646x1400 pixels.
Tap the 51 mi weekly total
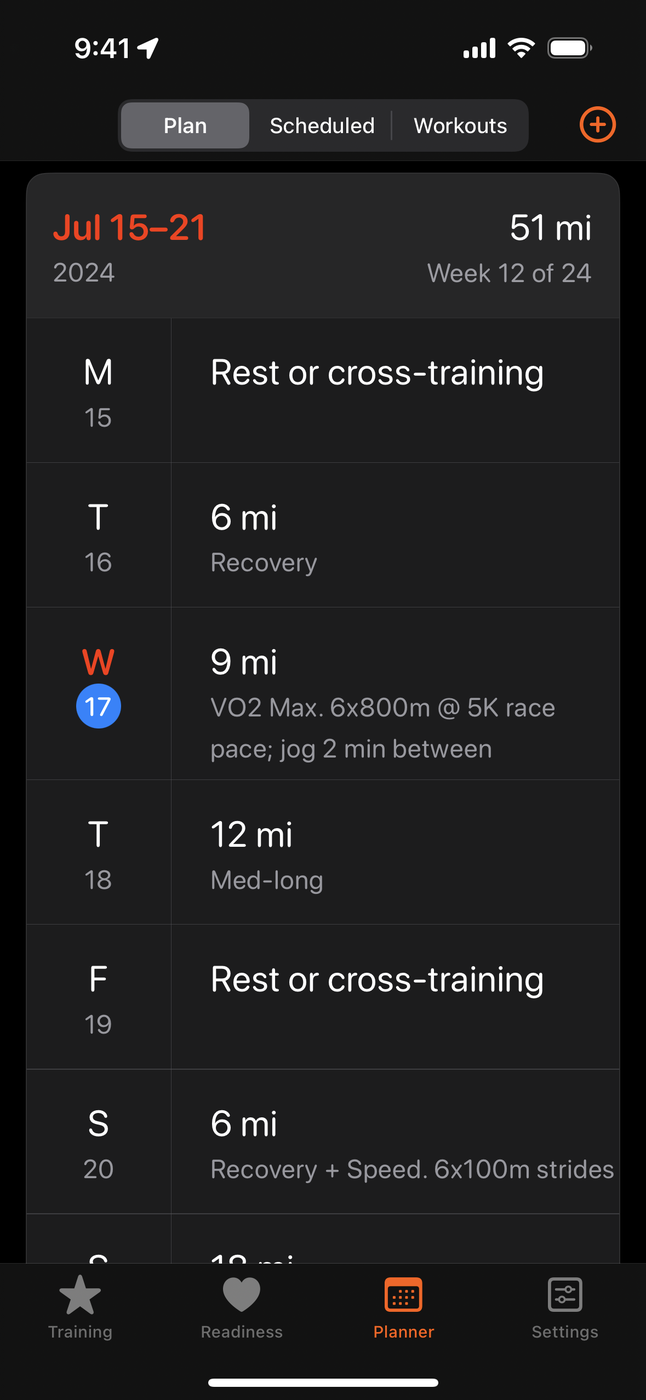click(x=550, y=228)
